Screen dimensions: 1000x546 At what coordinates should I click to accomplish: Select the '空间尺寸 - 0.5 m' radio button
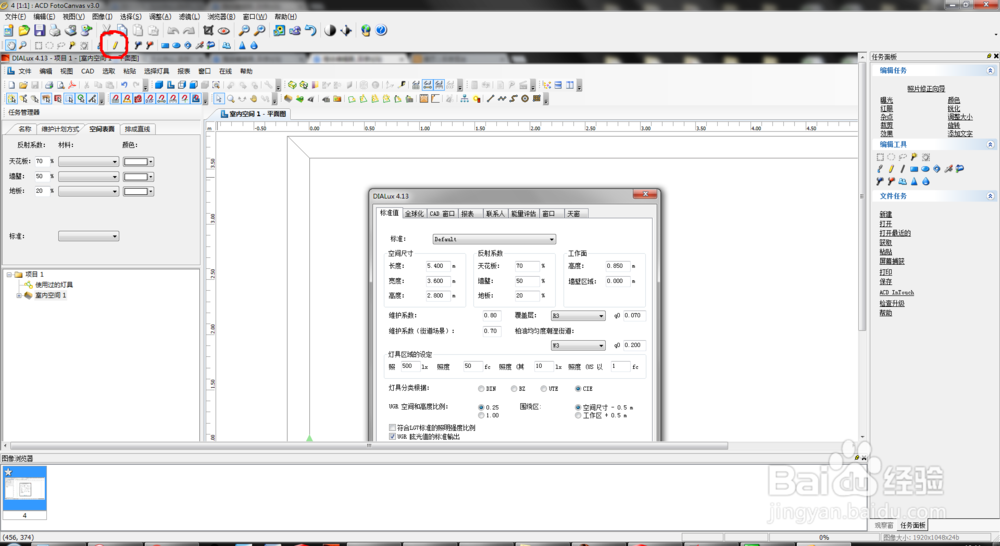click(x=578, y=407)
